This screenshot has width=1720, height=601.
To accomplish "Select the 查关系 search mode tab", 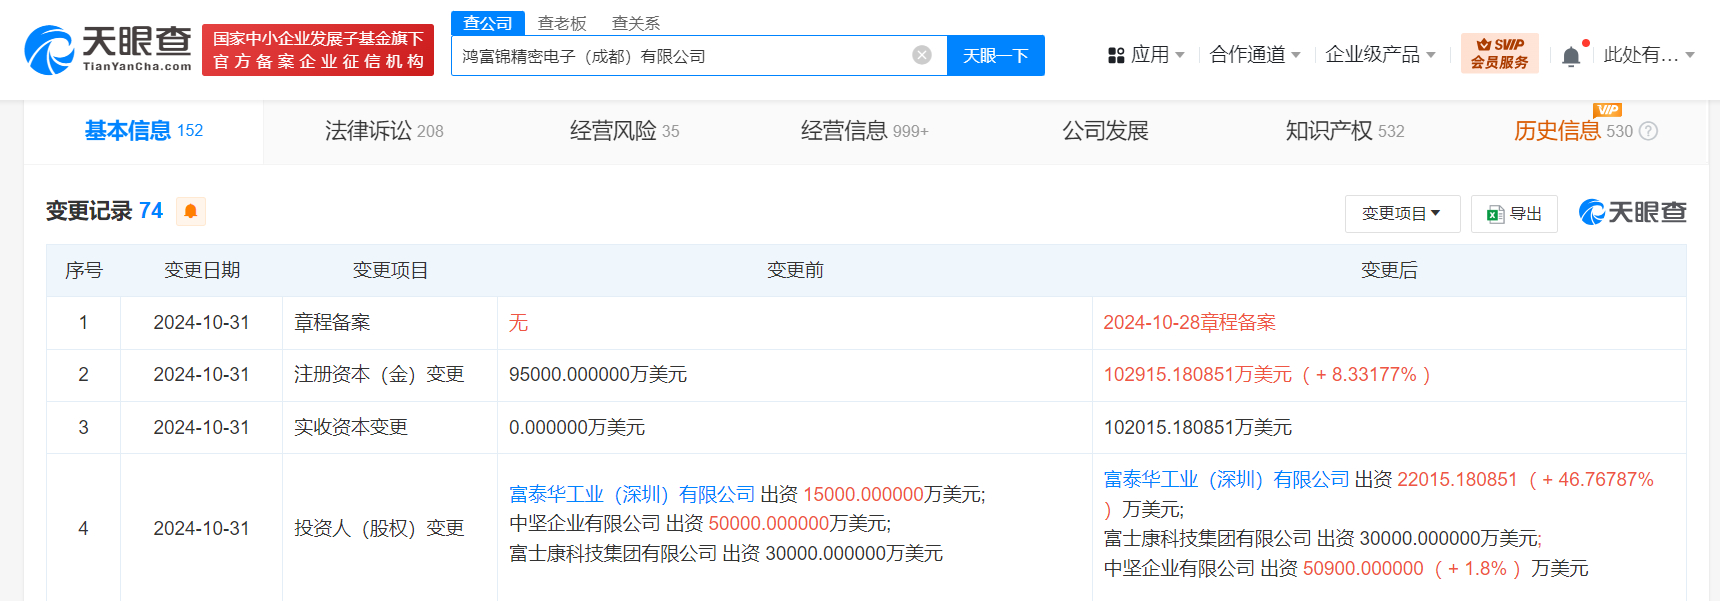I will (636, 23).
